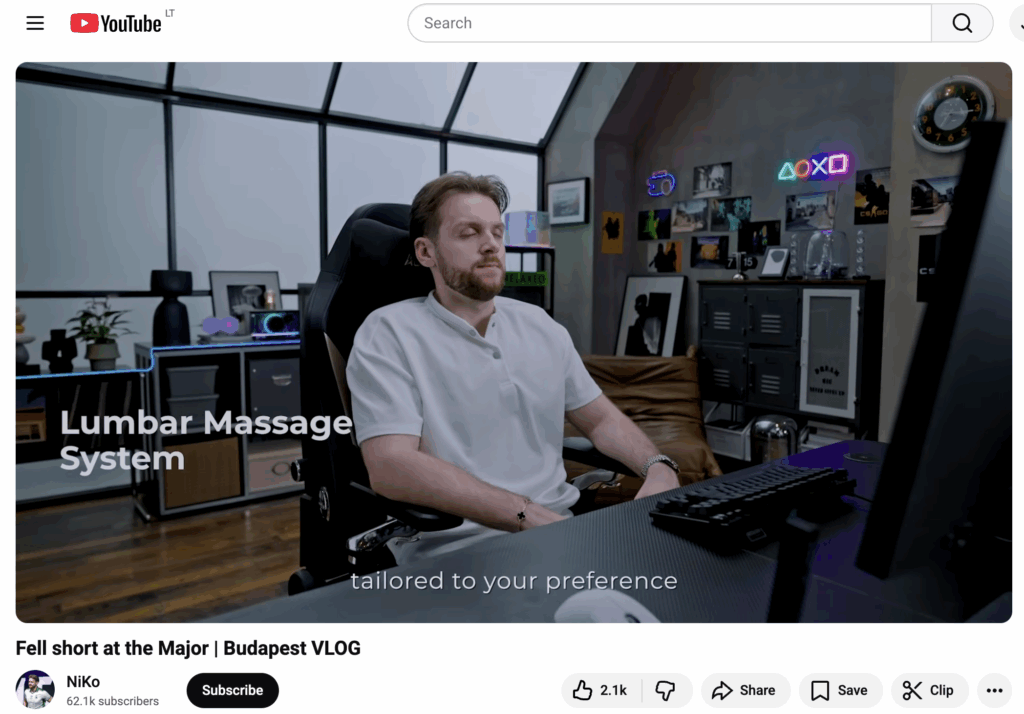Viewport: 1024px width, 714px height.
Task: Open the hamburger guide menu
Action: (35, 23)
